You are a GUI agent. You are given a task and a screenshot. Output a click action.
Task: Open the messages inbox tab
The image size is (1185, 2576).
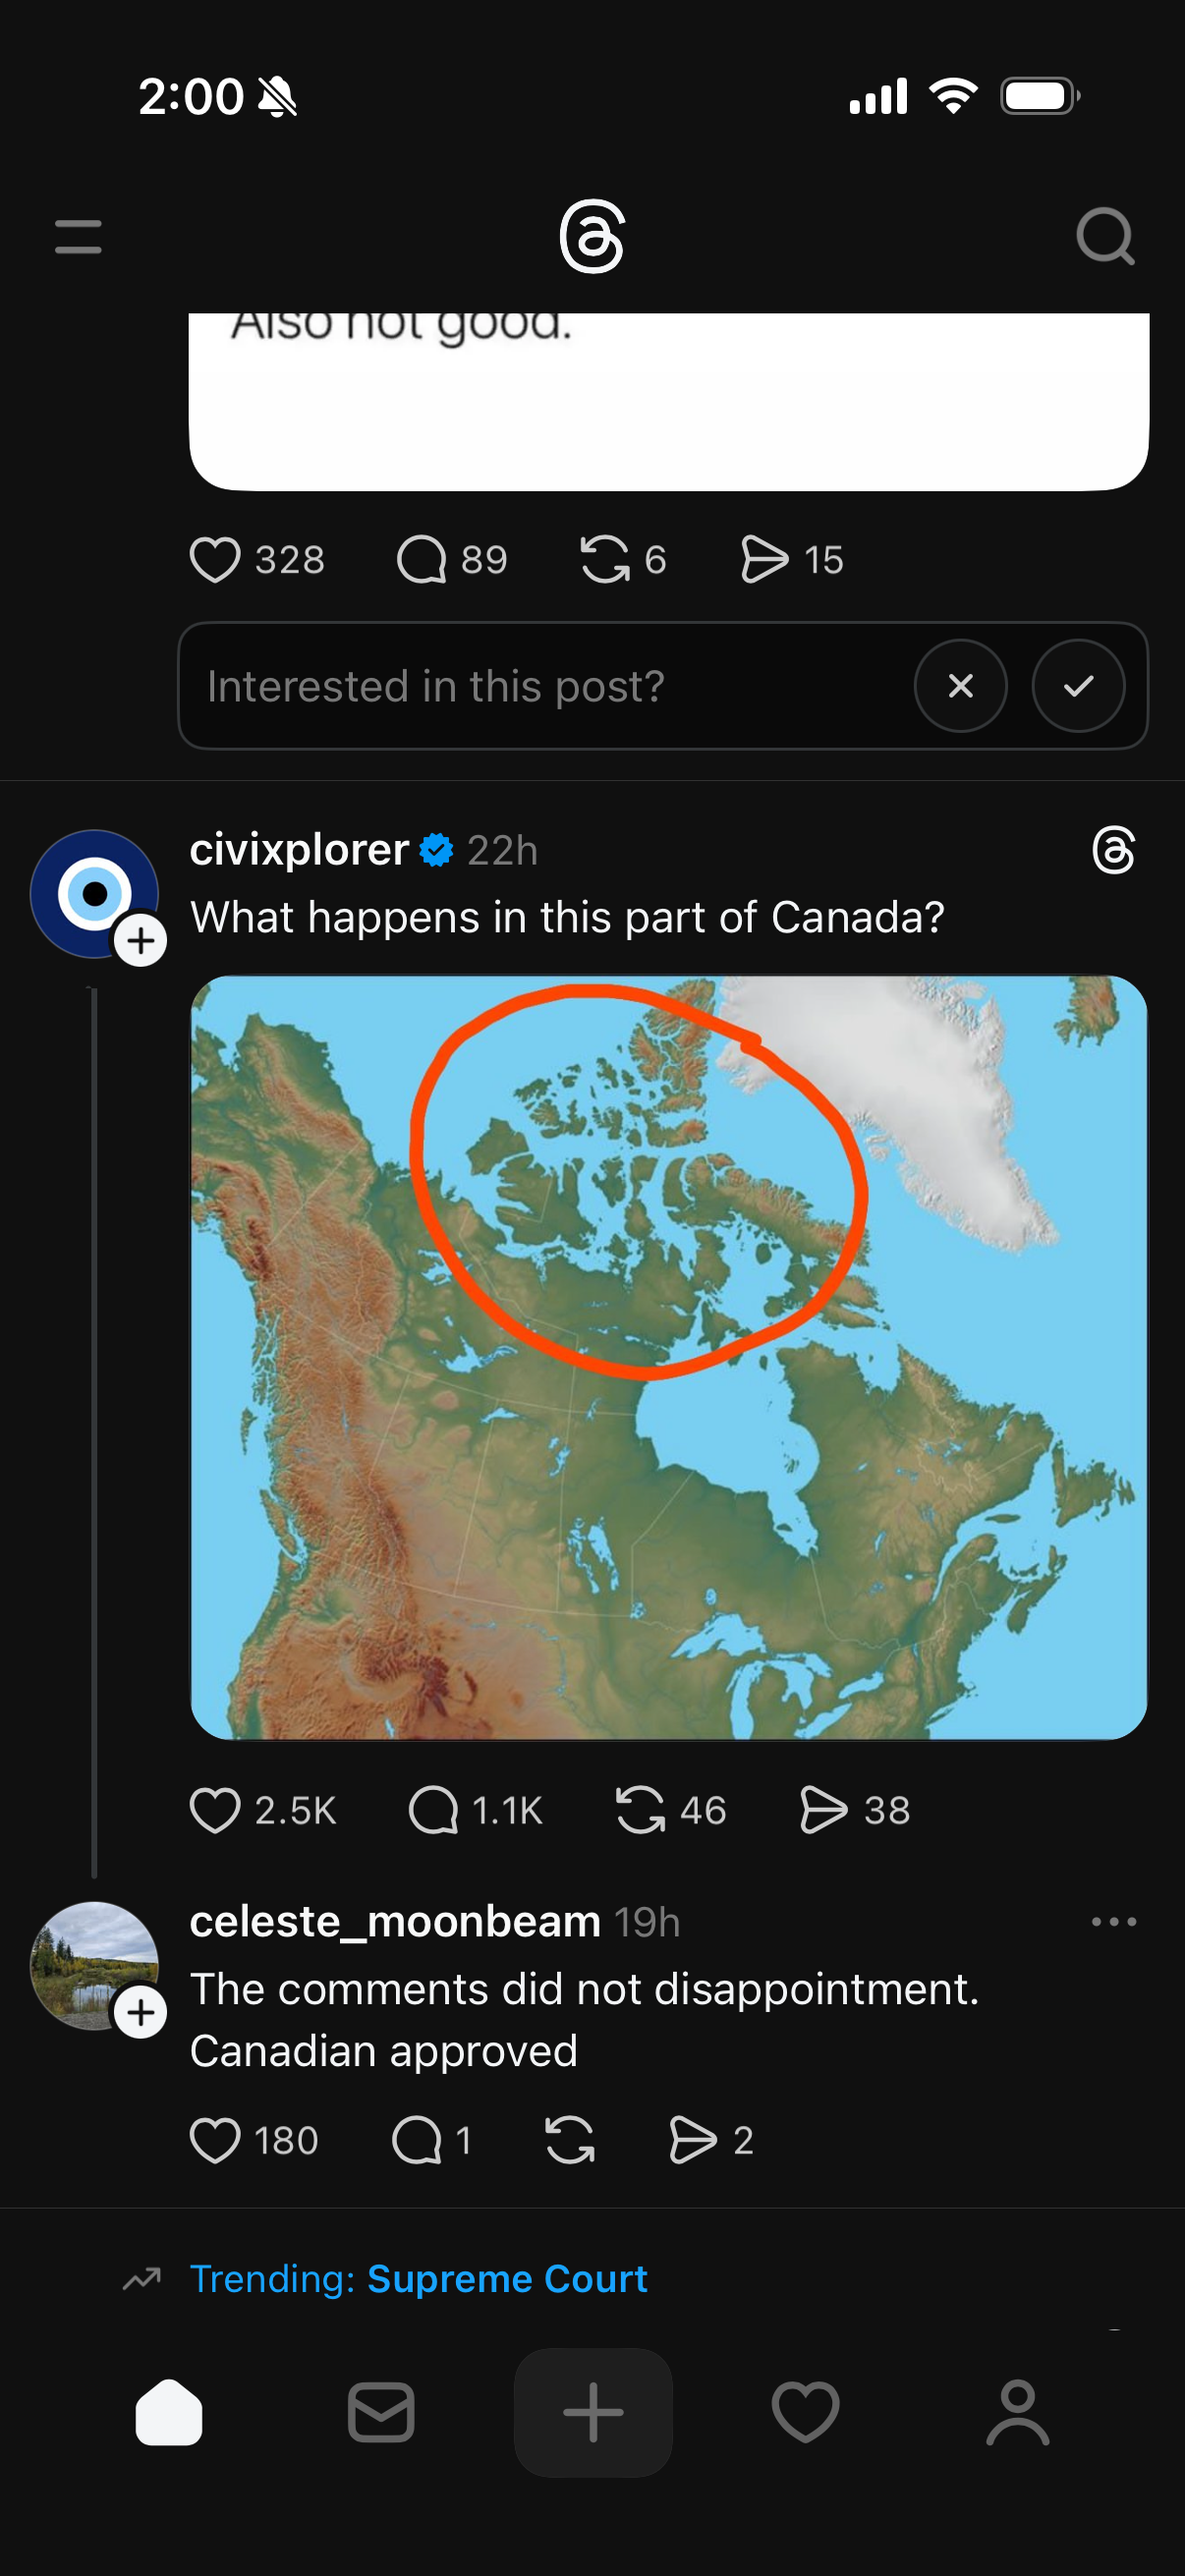pyautogui.click(x=381, y=2412)
